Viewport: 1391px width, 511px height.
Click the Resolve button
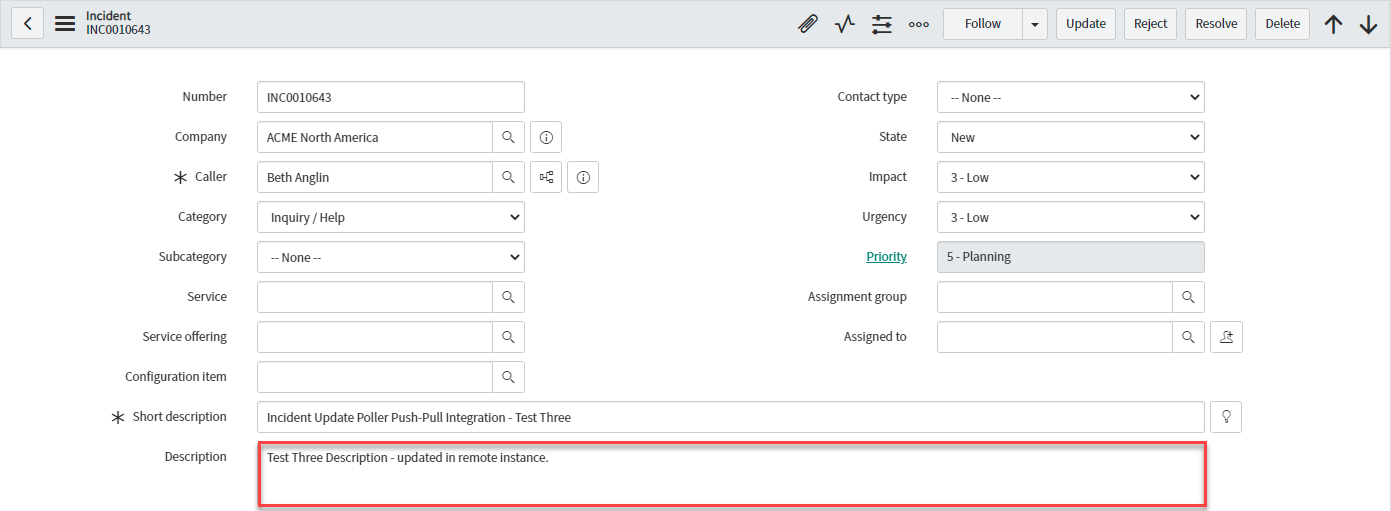pyautogui.click(x=1215, y=24)
